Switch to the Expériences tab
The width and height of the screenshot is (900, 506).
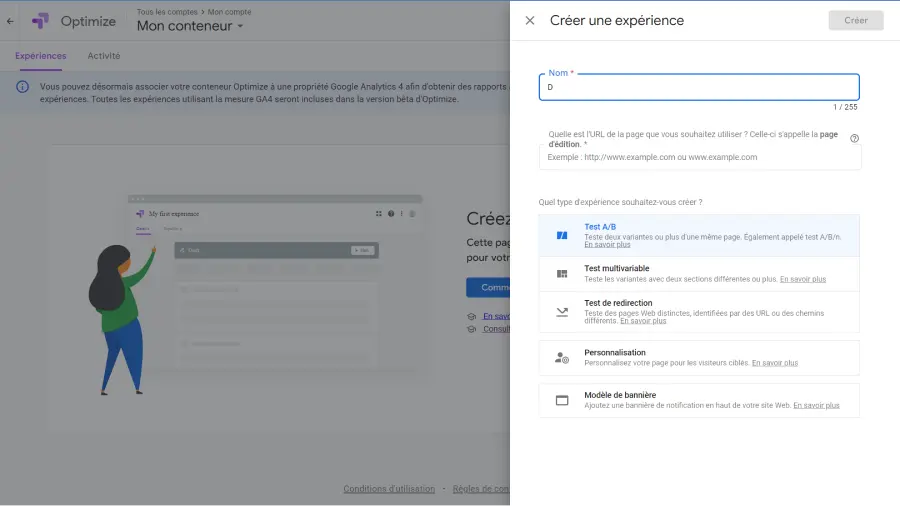[41, 56]
